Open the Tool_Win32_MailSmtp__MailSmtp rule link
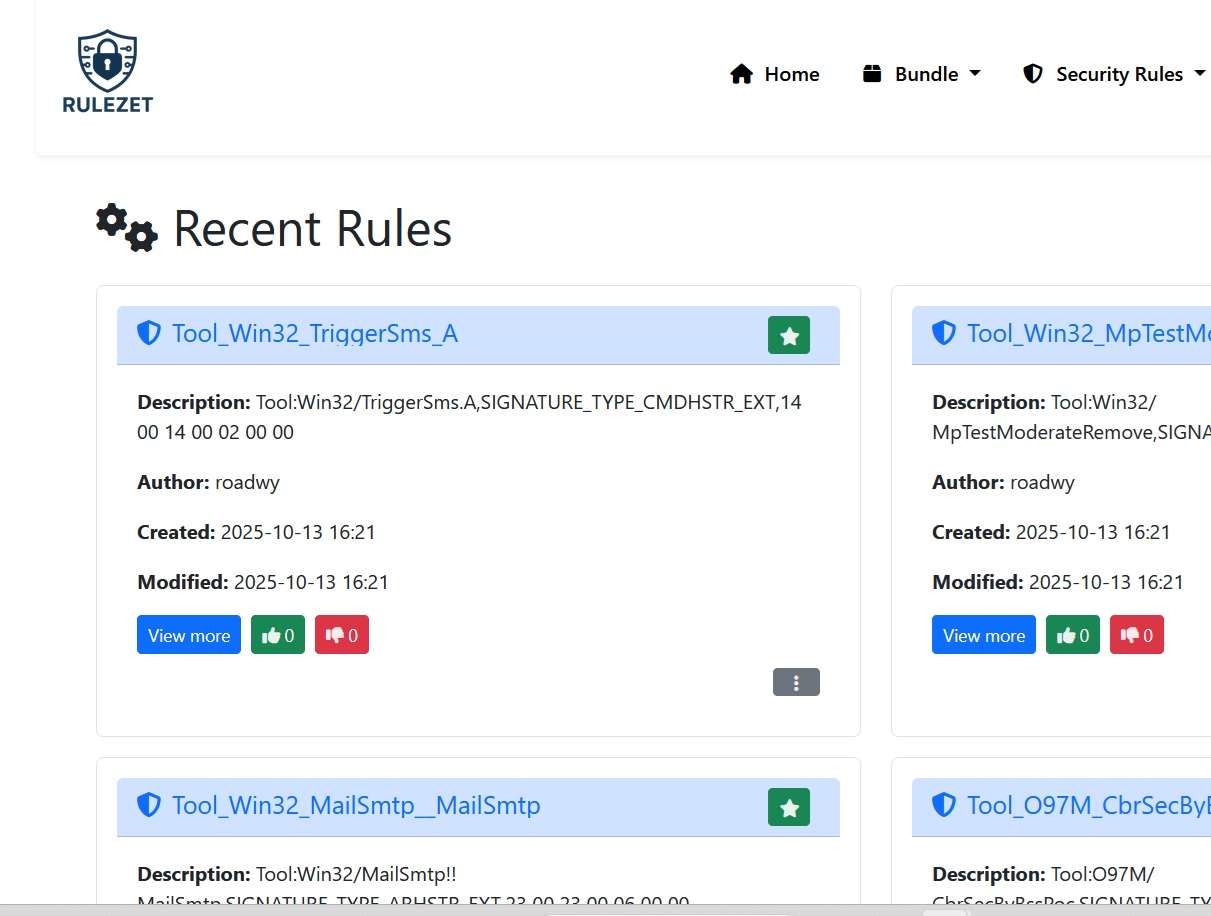1211x916 pixels. [x=356, y=806]
